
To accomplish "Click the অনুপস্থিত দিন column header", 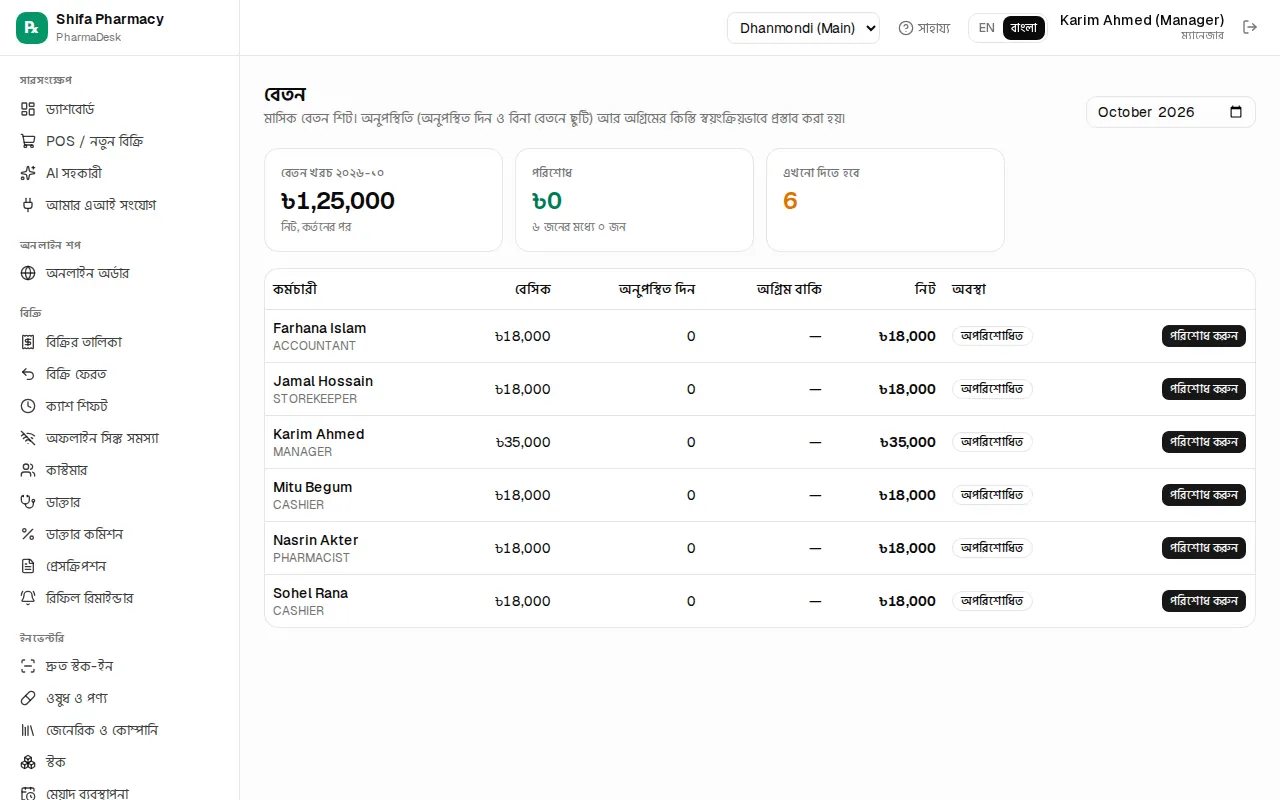I will tap(657, 289).
